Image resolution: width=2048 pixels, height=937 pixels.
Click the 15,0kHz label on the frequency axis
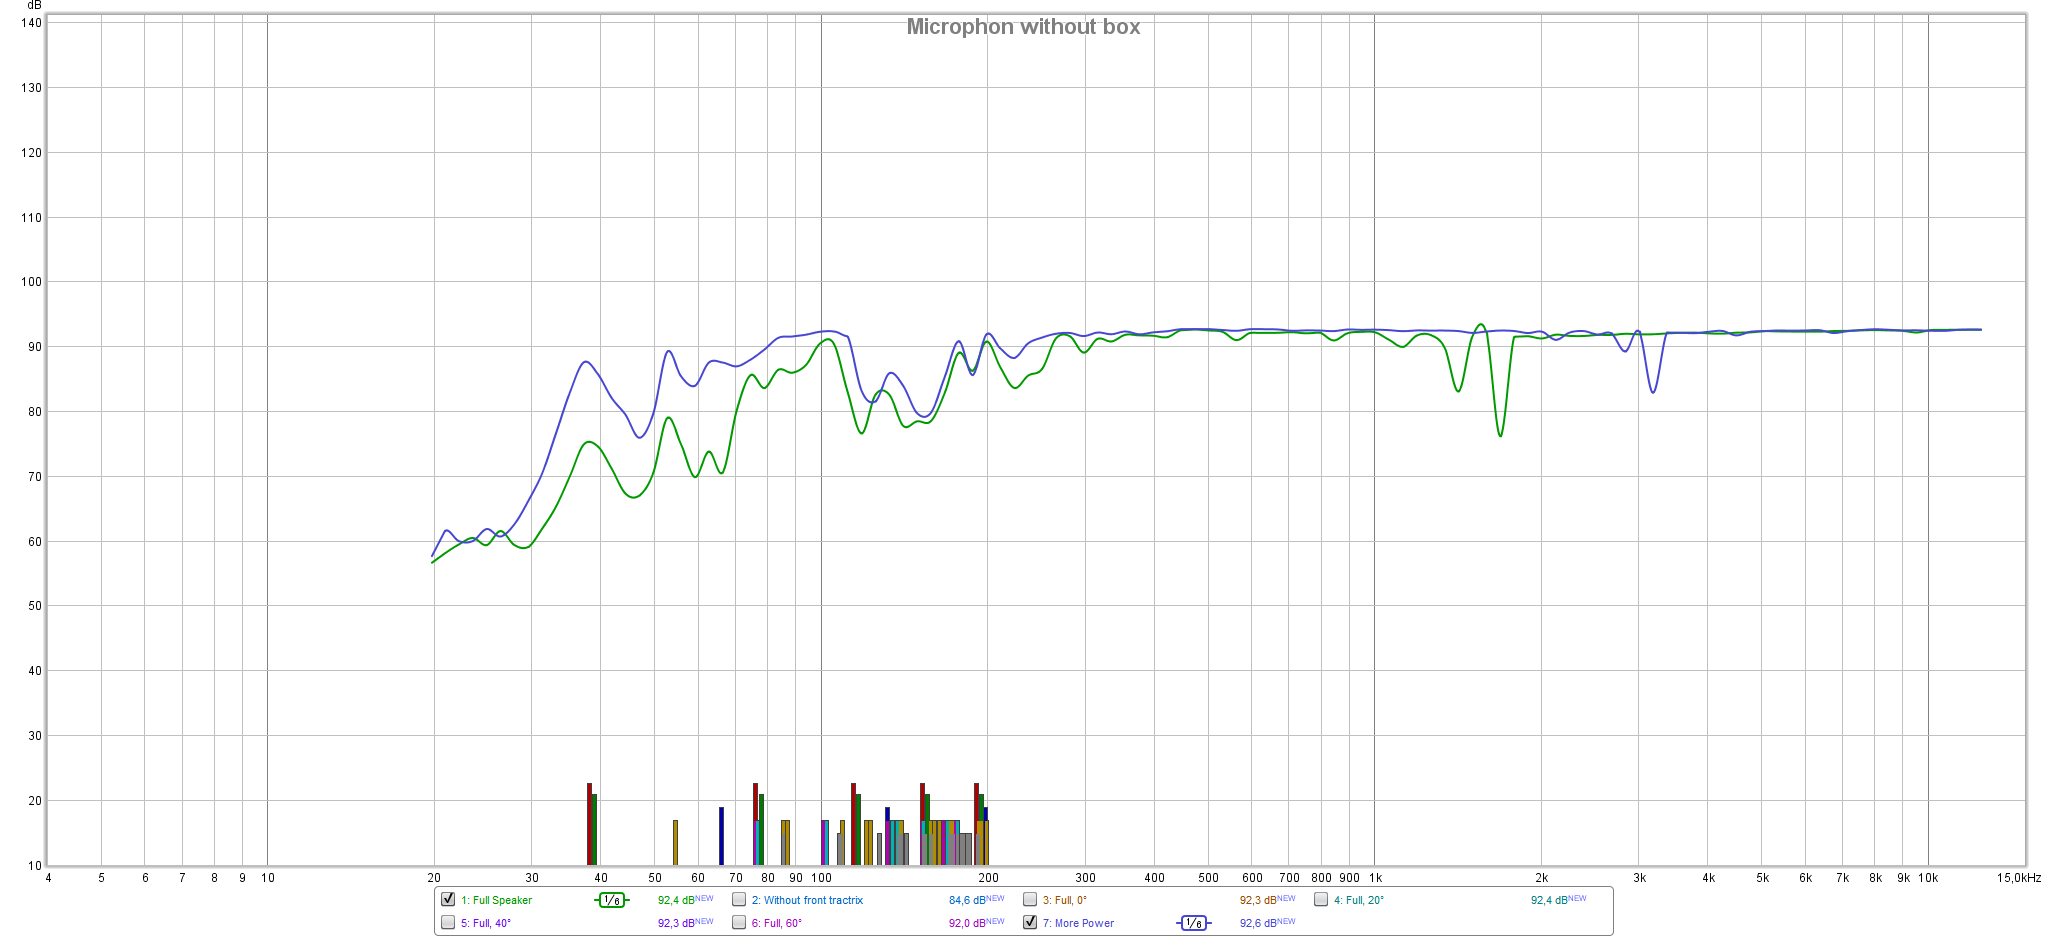2019,878
